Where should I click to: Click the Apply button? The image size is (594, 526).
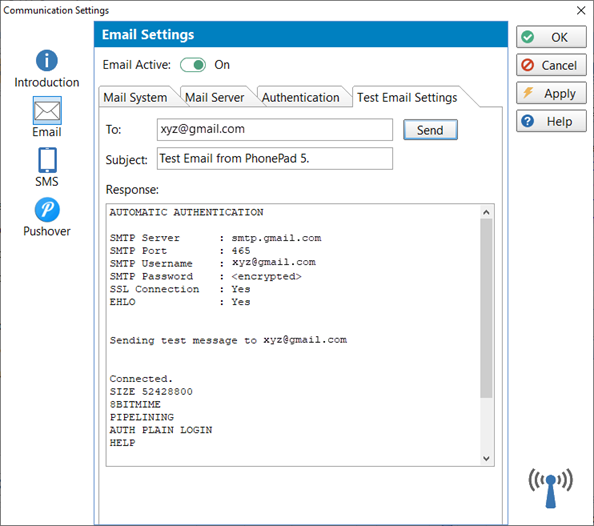coord(551,93)
